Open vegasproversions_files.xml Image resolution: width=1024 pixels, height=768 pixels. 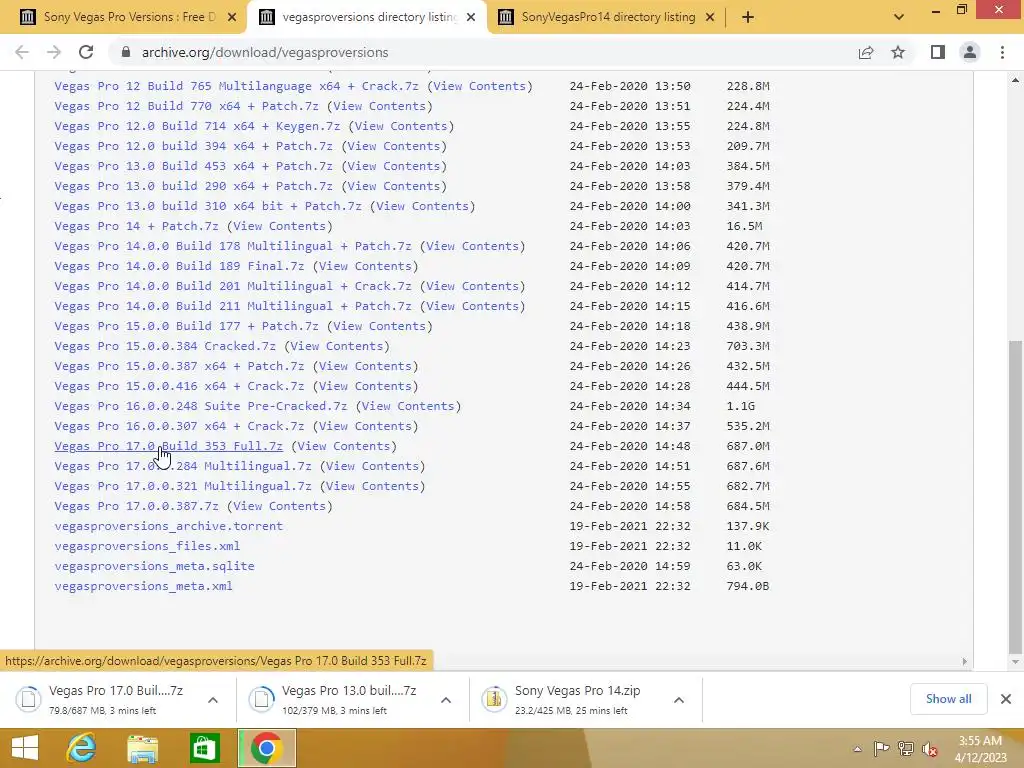pos(147,546)
